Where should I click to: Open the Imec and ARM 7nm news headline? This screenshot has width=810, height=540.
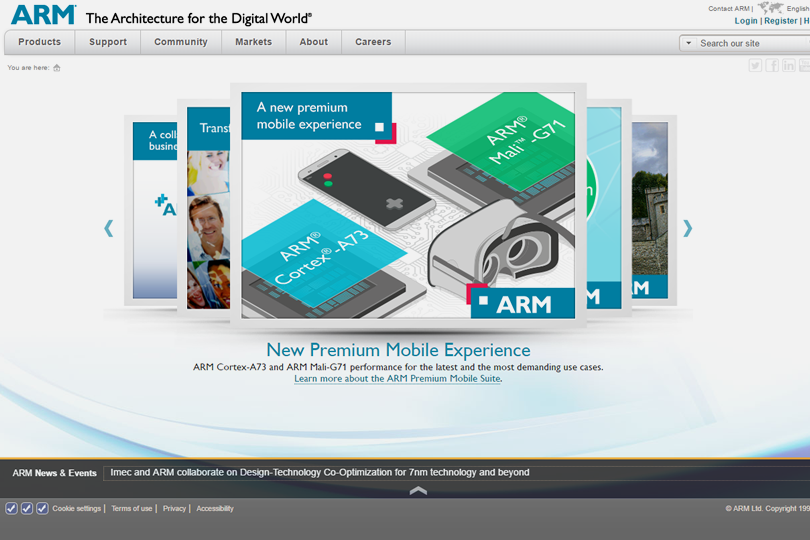pyautogui.click(x=320, y=472)
